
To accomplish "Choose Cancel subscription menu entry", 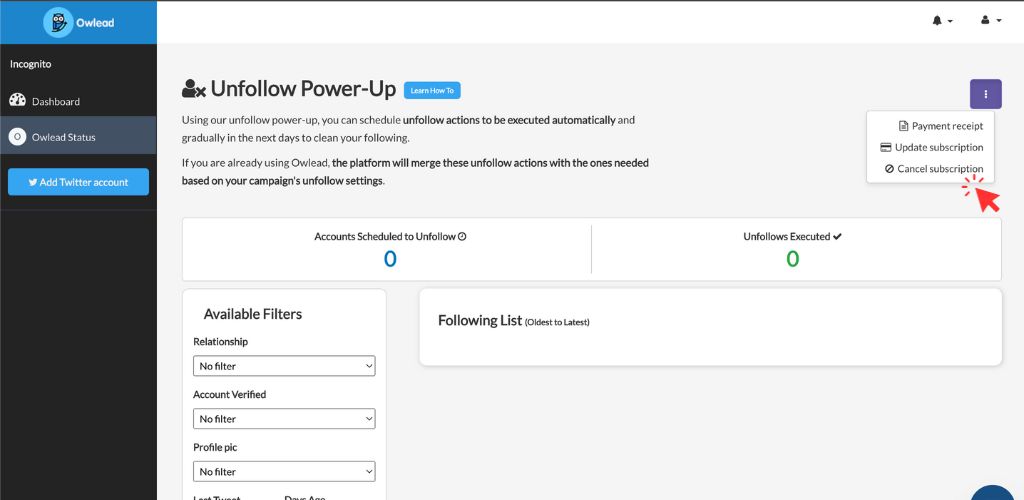I will pos(934,168).
